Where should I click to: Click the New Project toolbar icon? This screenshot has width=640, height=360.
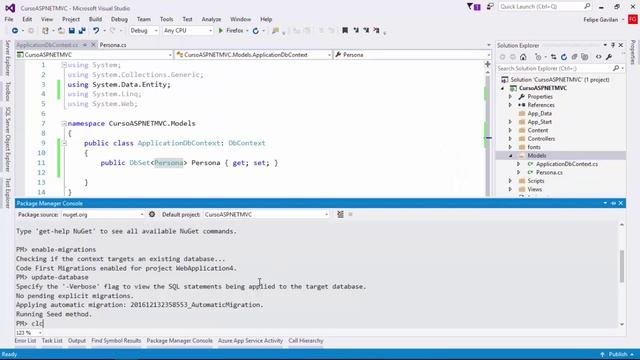(x=45, y=31)
